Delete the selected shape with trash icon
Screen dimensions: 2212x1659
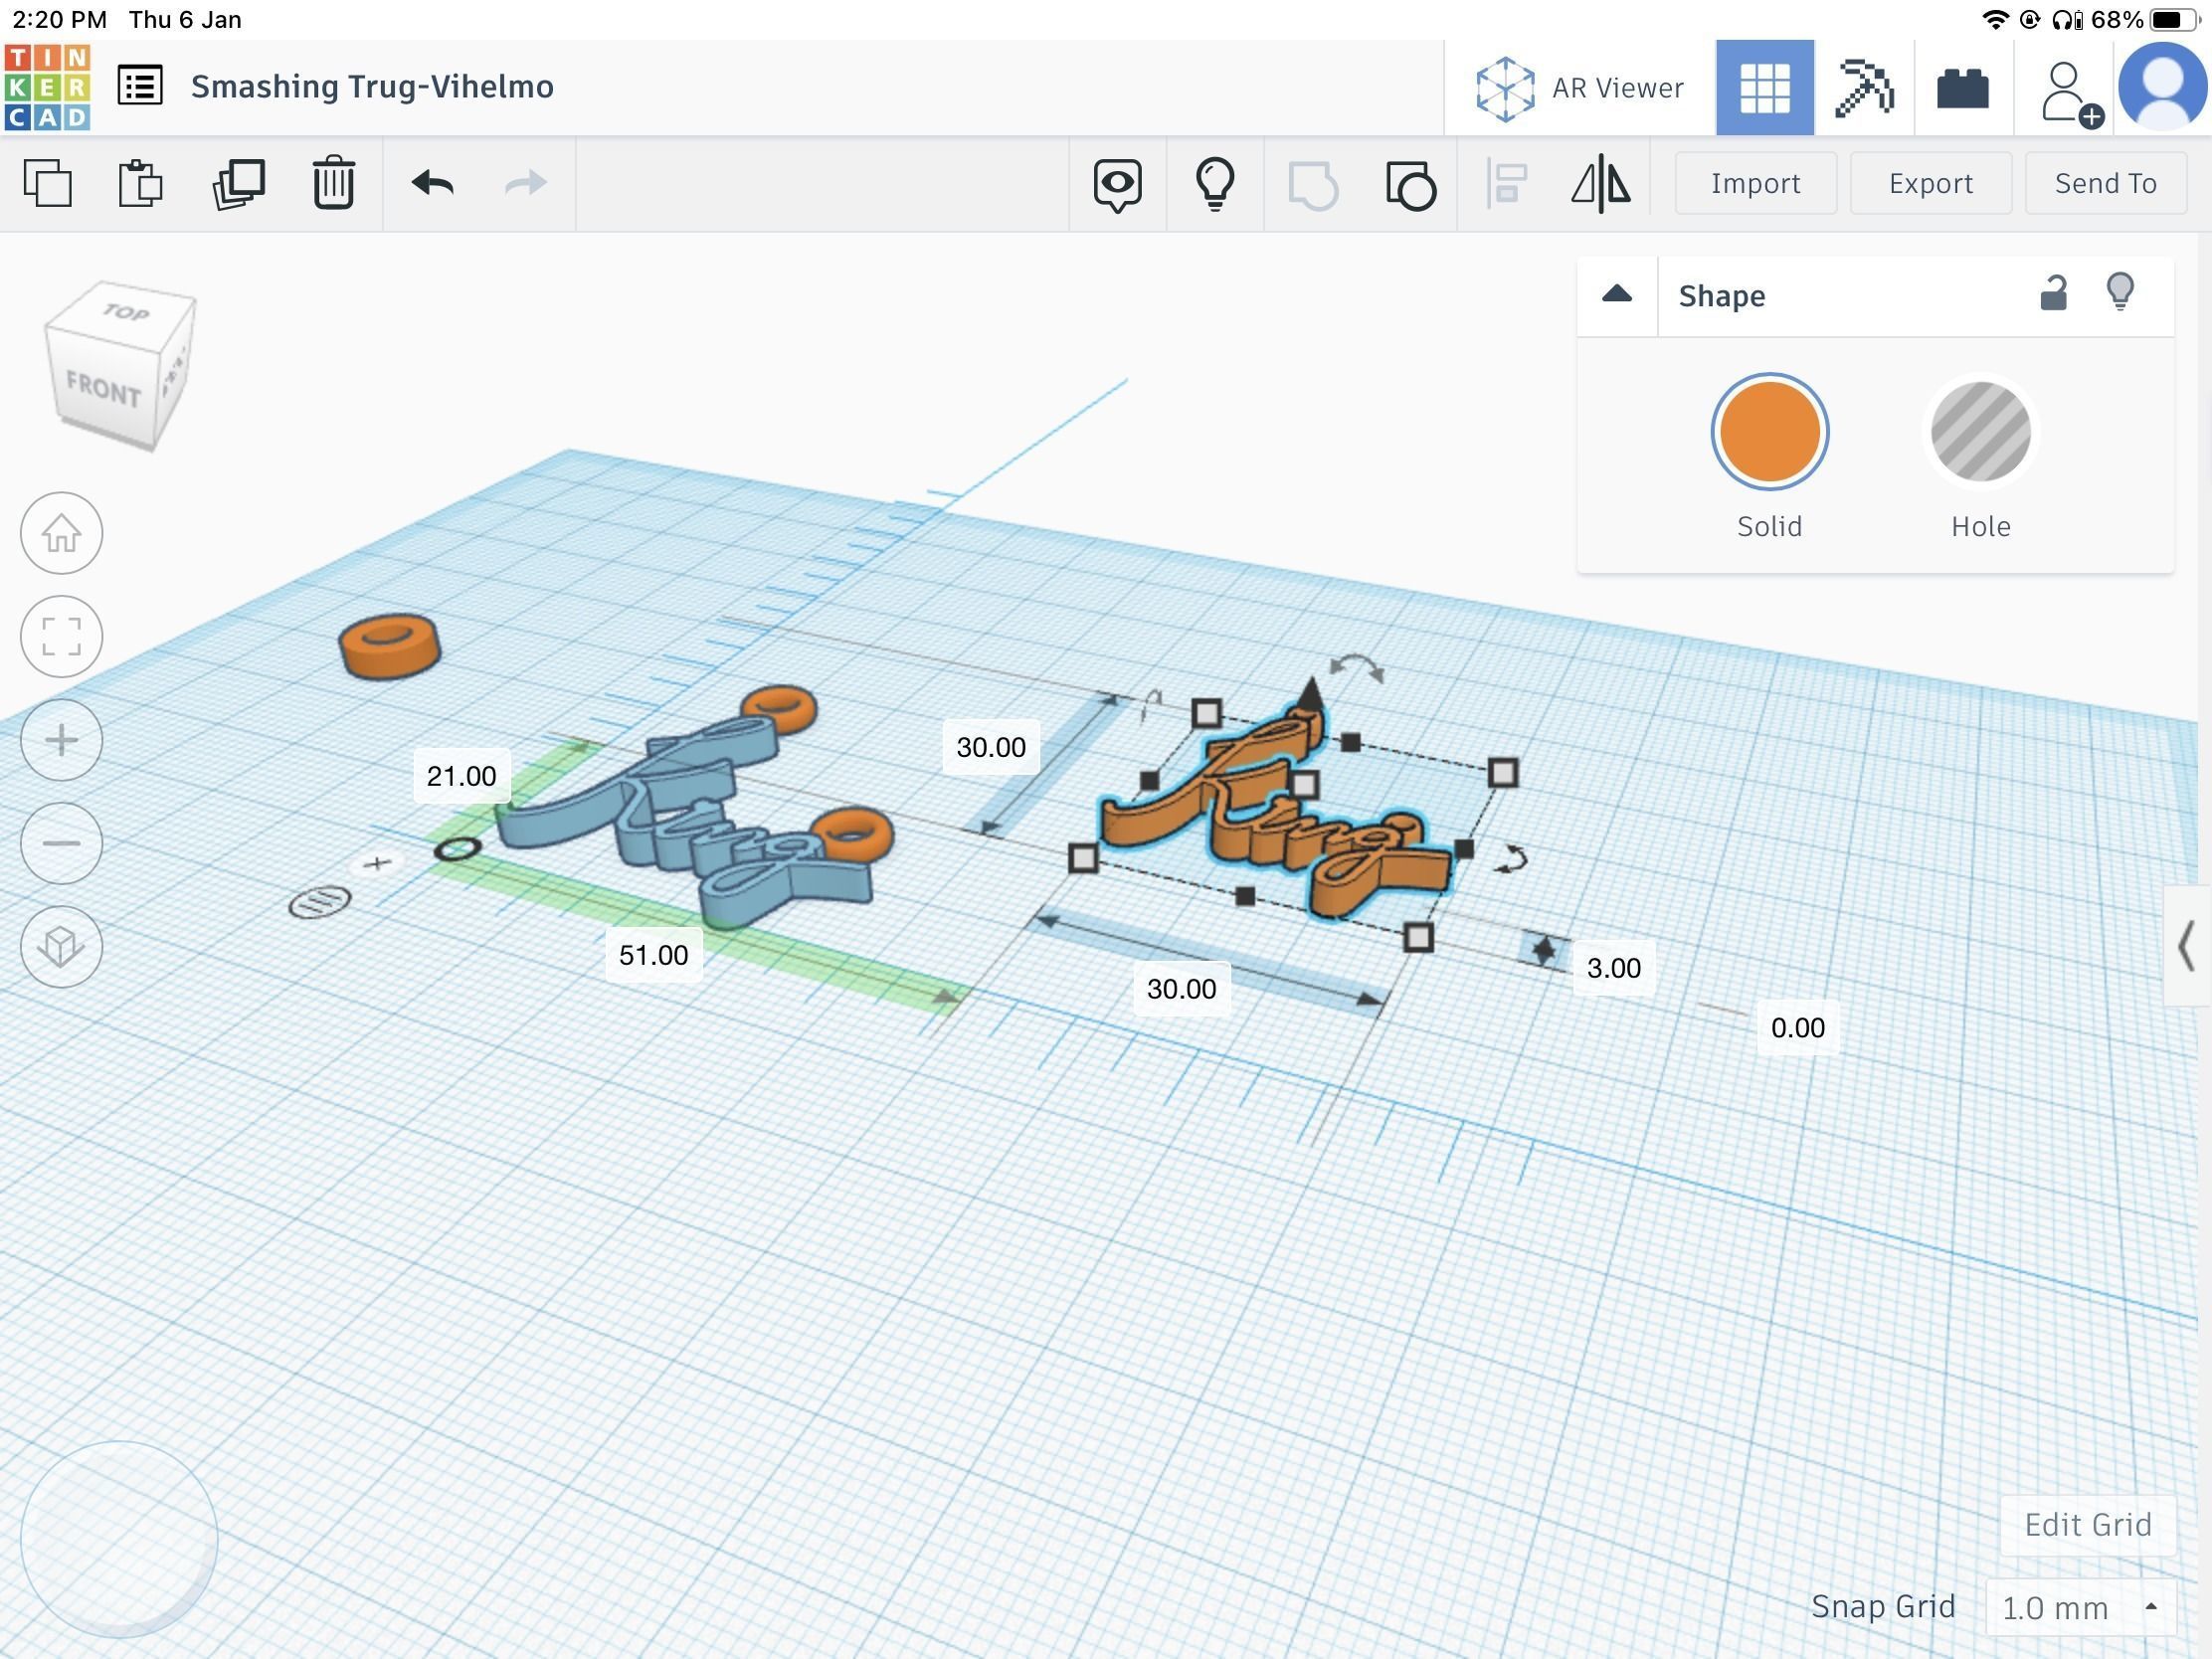pos(333,183)
